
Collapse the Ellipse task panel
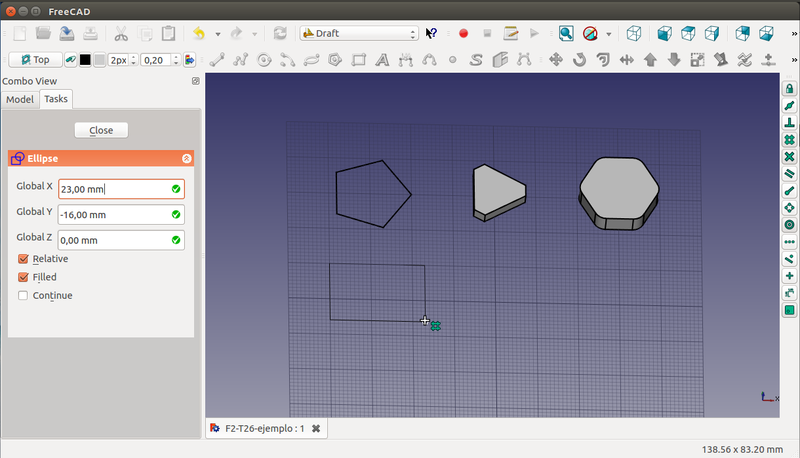pyautogui.click(x=186, y=158)
